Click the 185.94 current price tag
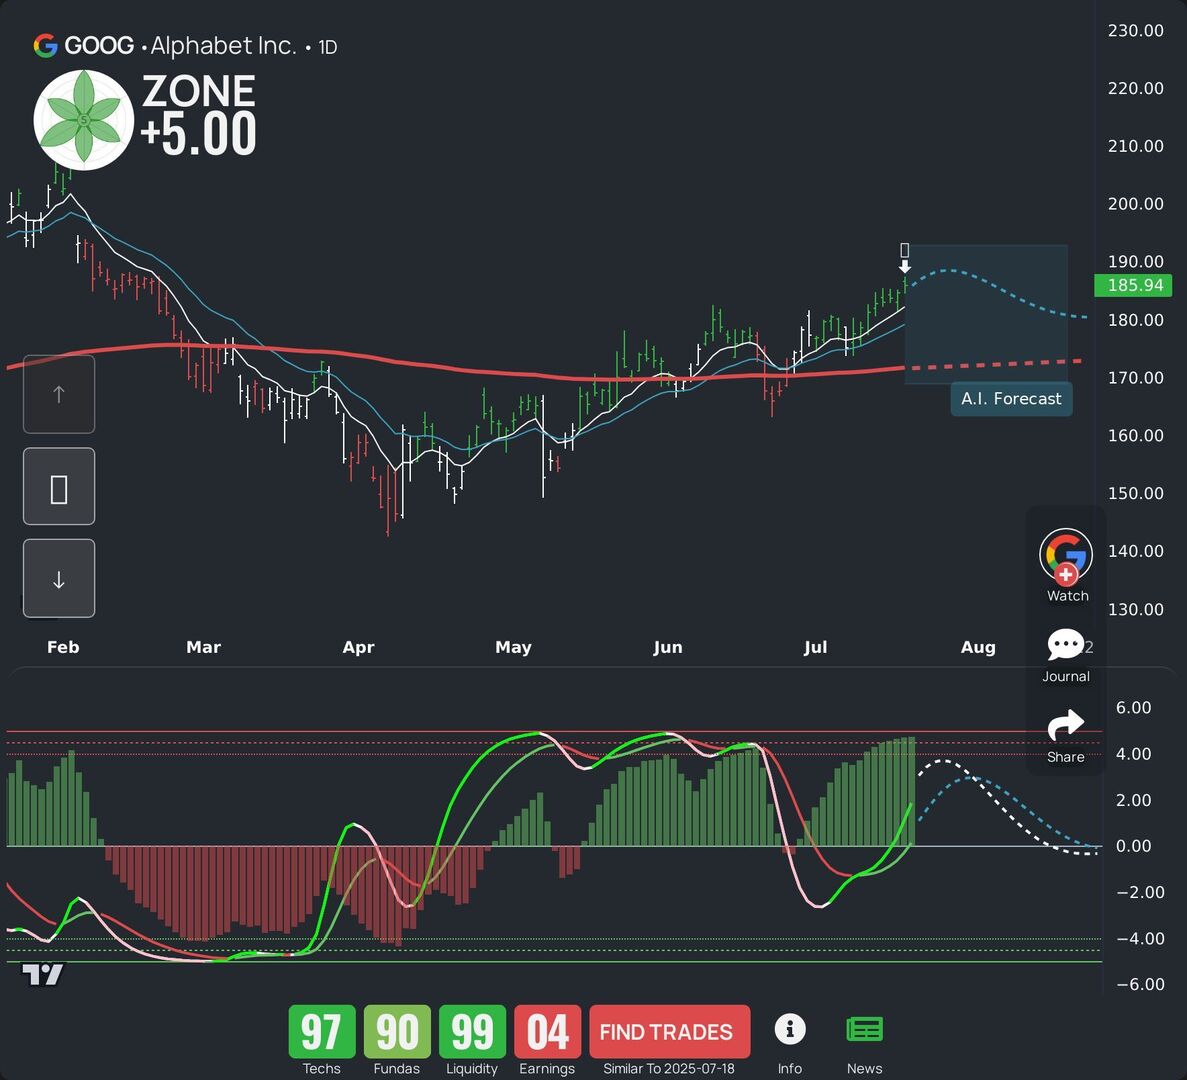Viewport: 1187px width, 1080px height. click(1133, 285)
